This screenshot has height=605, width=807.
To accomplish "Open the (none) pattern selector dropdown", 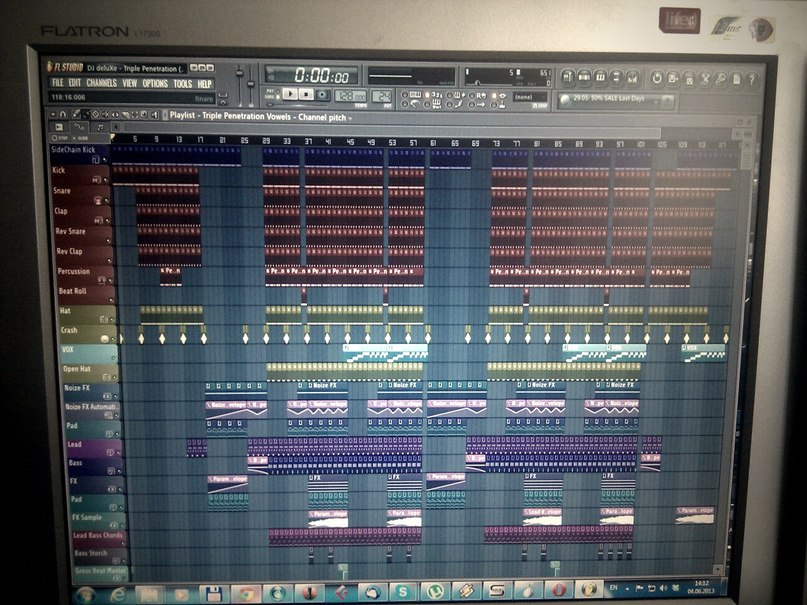I will (531, 97).
